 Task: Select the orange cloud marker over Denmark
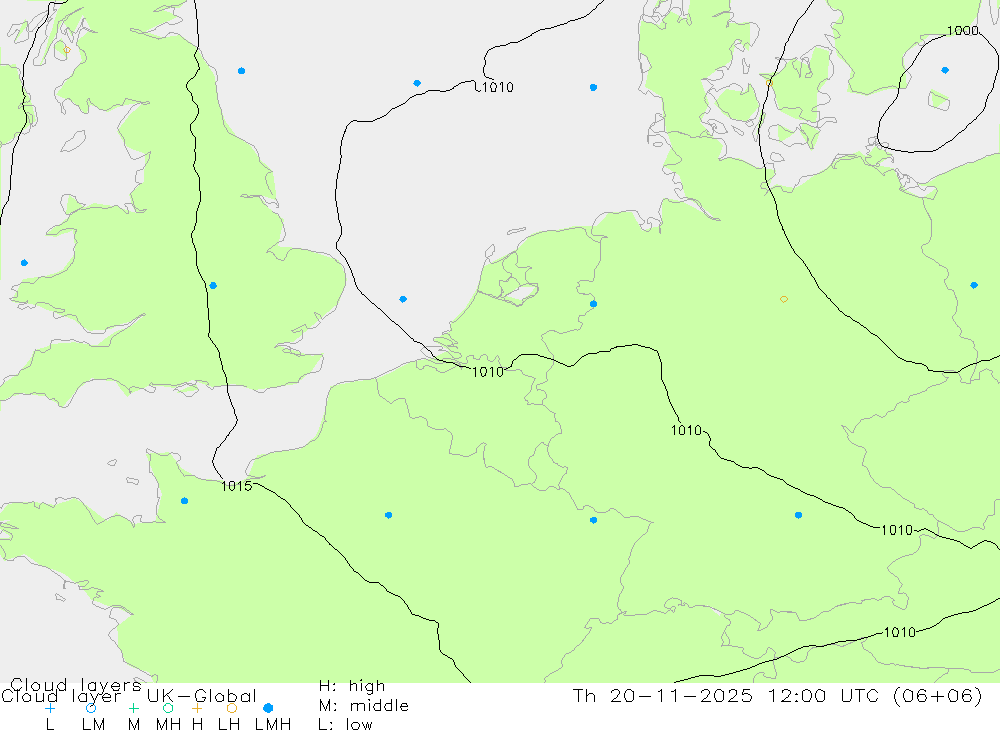769,82
